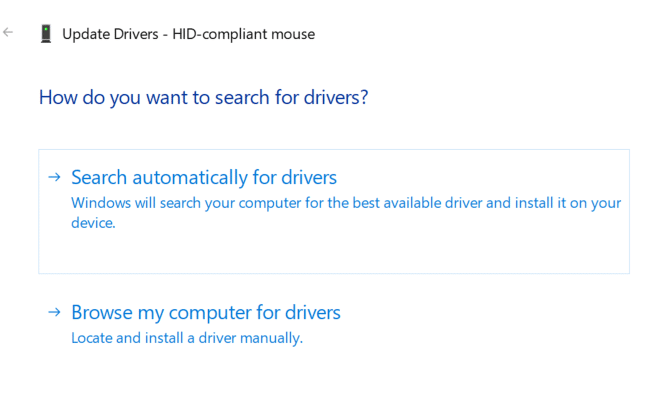Click the 'Update Drivers - HID-compliant mouse' title
The height and width of the screenshot is (417, 653).
[188, 34]
